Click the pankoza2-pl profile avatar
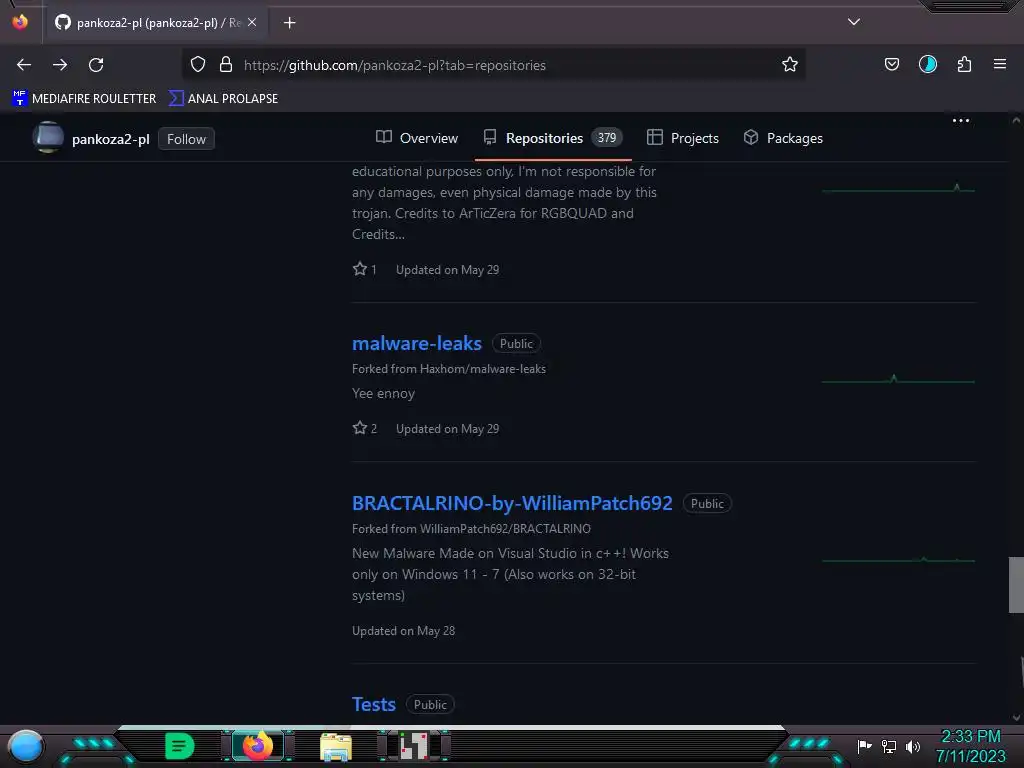 click(x=48, y=138)
